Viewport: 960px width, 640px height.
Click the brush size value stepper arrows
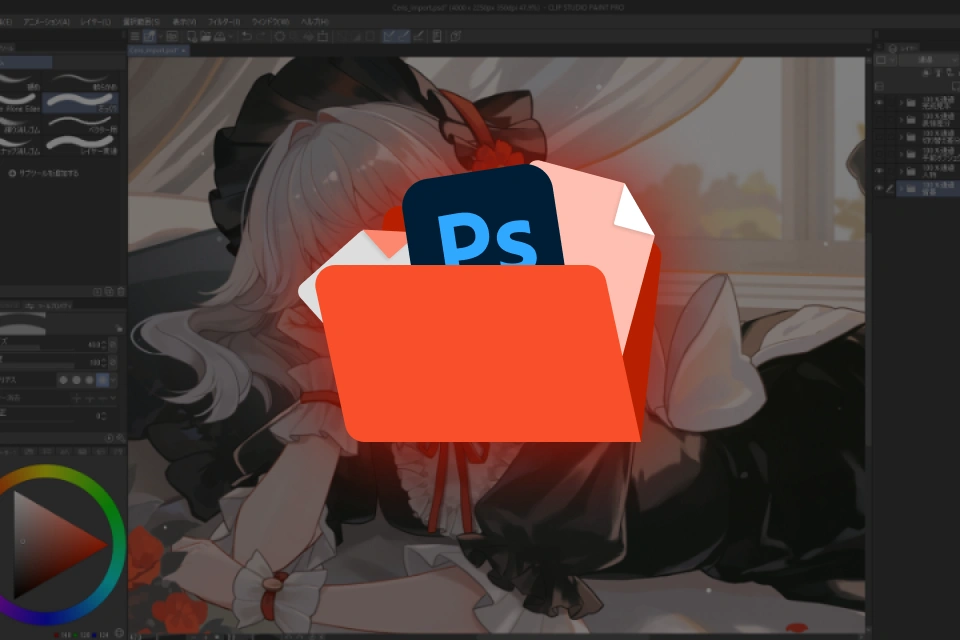point(104,345)
